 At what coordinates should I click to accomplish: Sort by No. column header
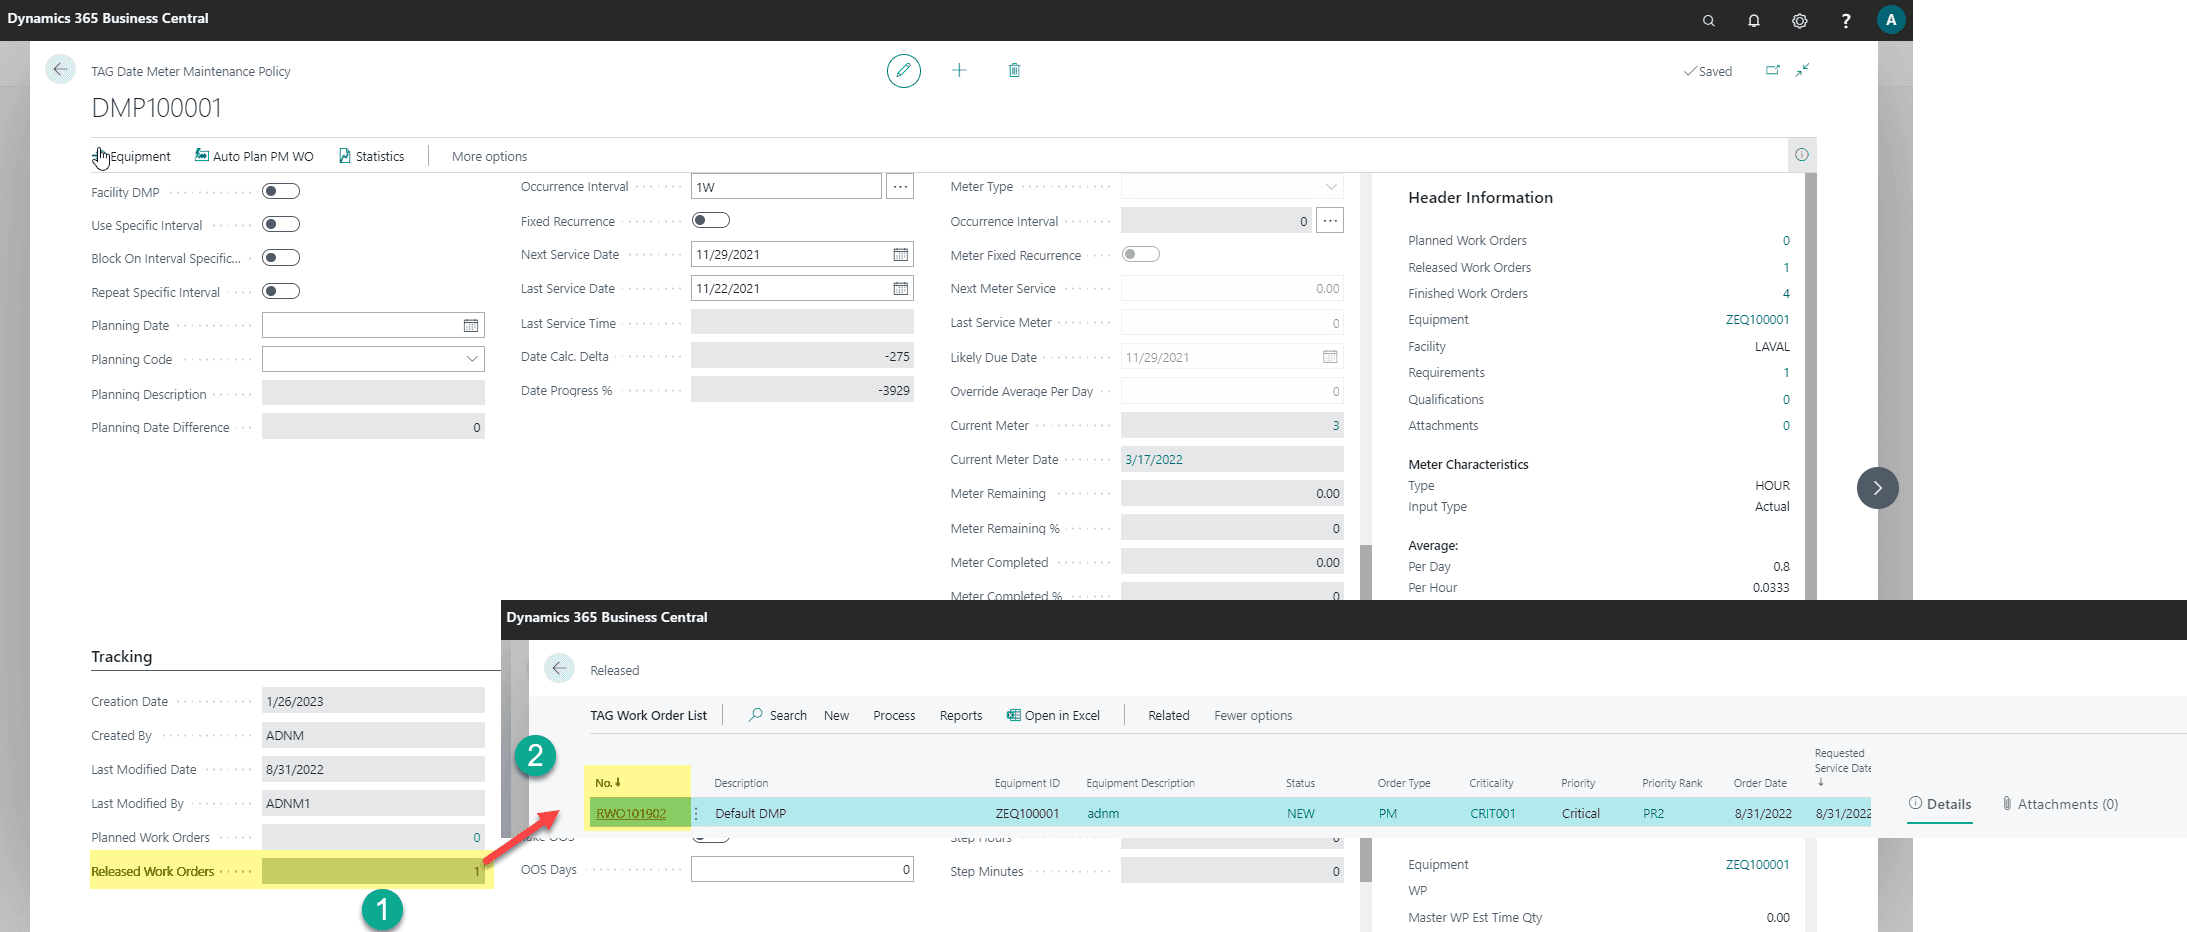(608, 783)
